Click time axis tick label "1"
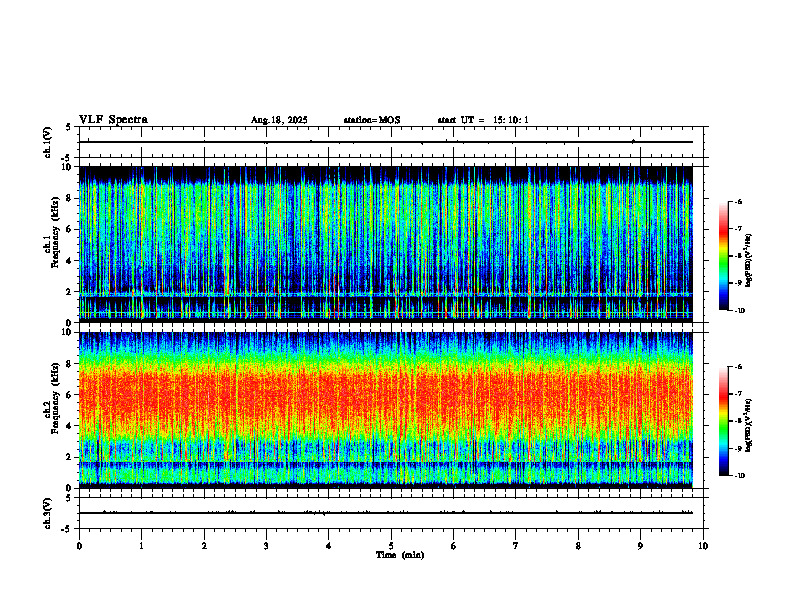Screen dimensions: 792x612 (x=141, y=546)
